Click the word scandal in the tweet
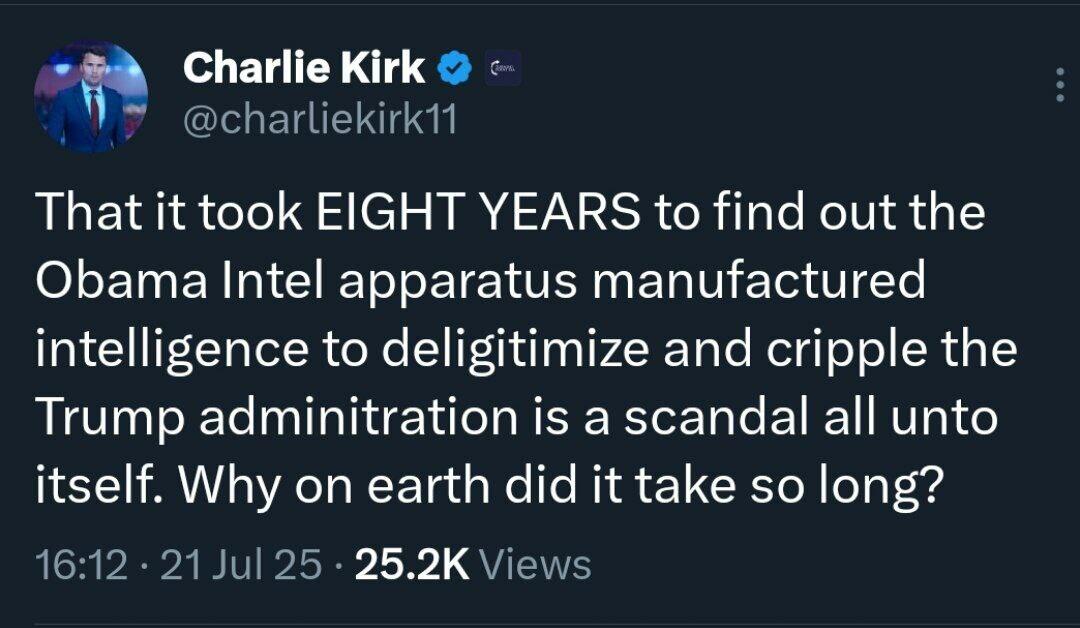Image resolution: width=1080 pixels, height=628 pixels. coord(714,419)
